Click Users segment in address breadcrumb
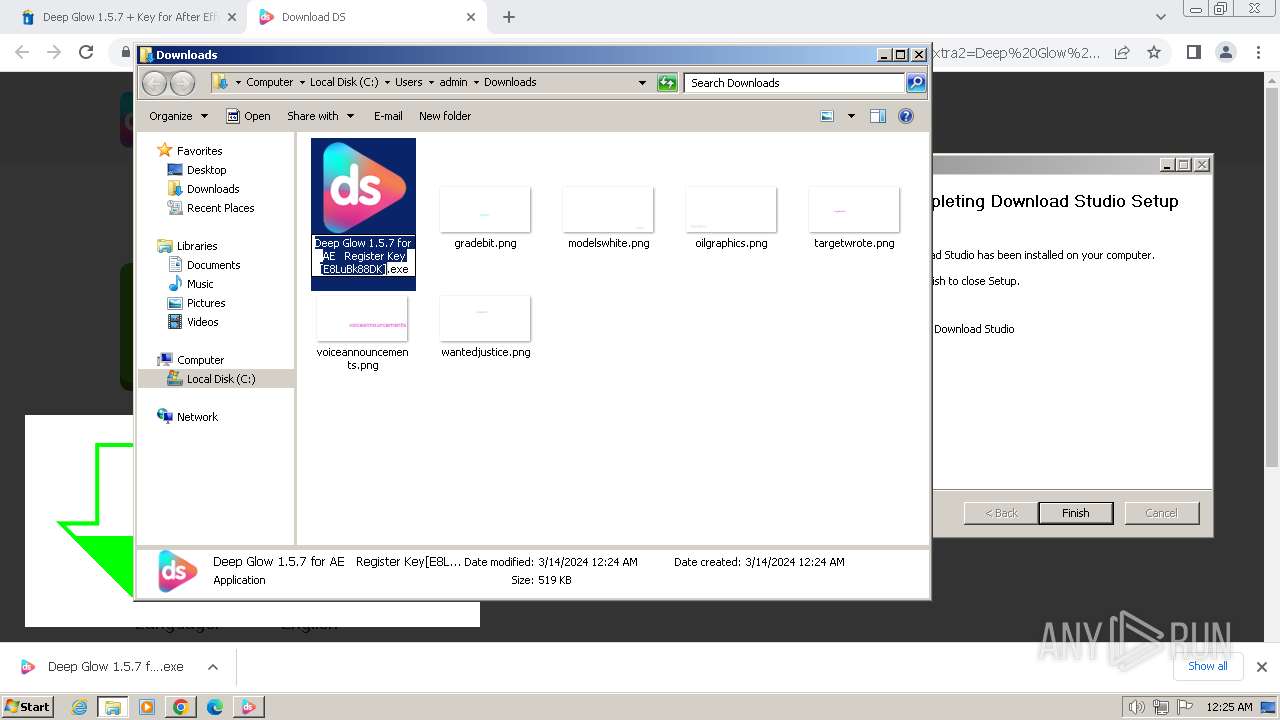The image size is (1280, 720). click(x=408, y=83)
